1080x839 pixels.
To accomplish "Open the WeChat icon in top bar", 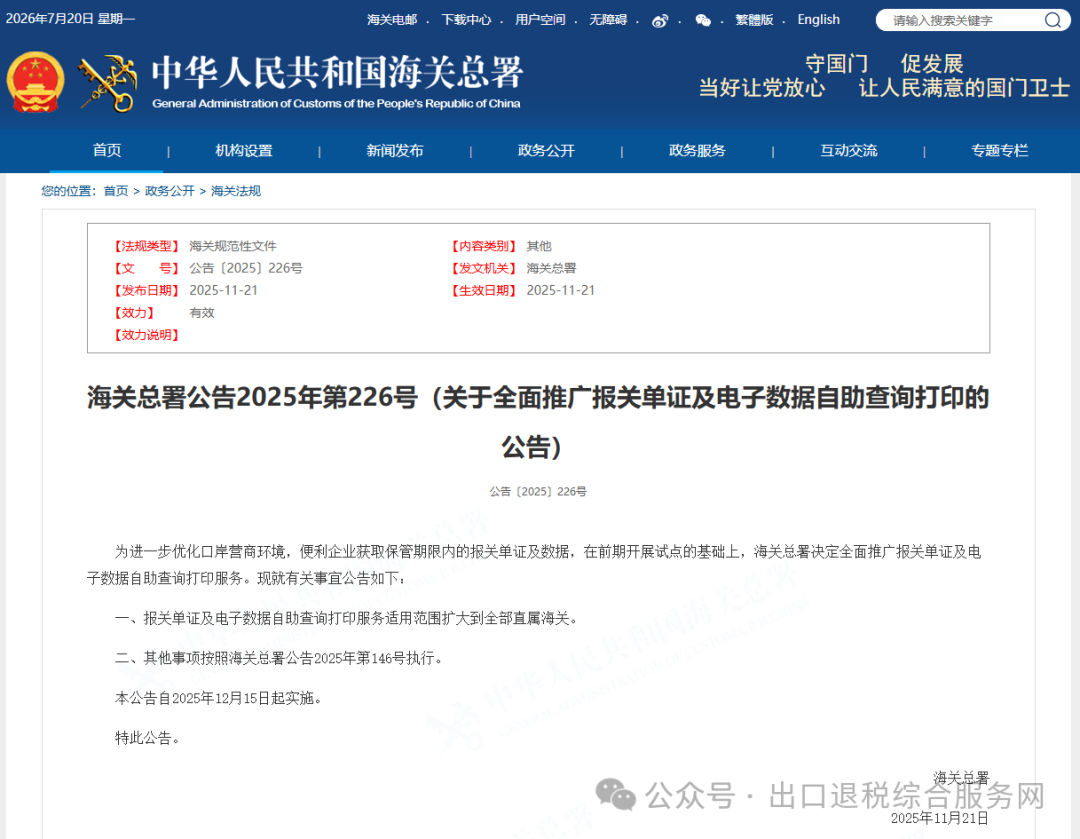I will (x=703, y=20).
